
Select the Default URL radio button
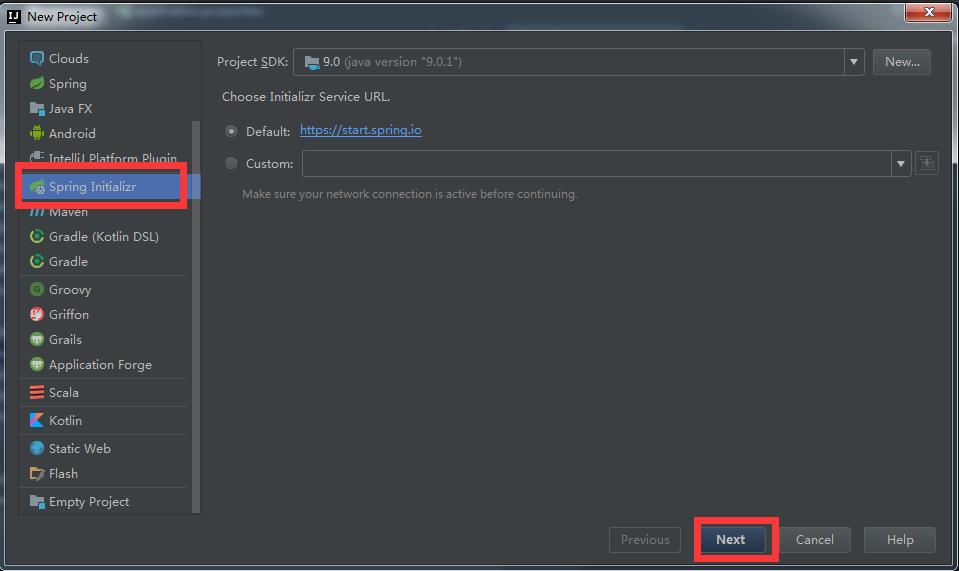coord(231,131)
